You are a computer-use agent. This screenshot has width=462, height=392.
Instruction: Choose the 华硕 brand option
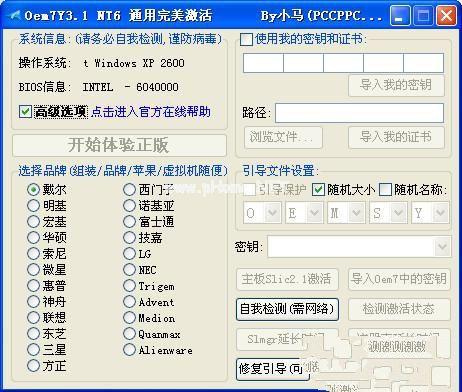[x=33, y=238]
